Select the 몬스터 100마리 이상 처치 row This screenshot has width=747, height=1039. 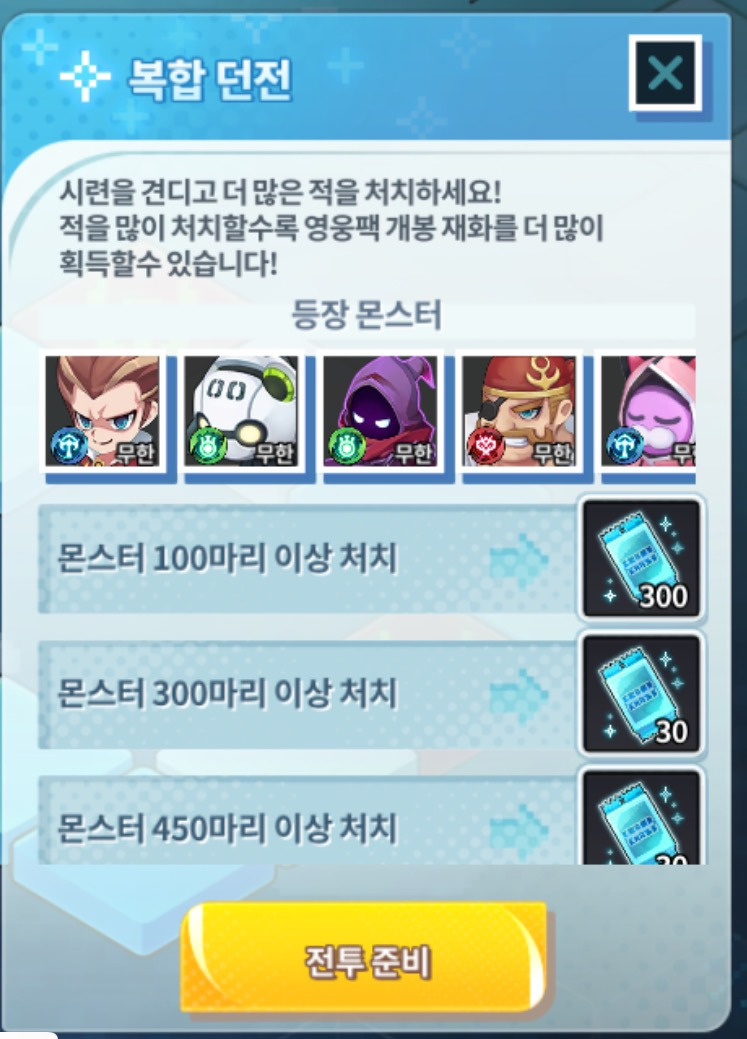coord(307,559)
